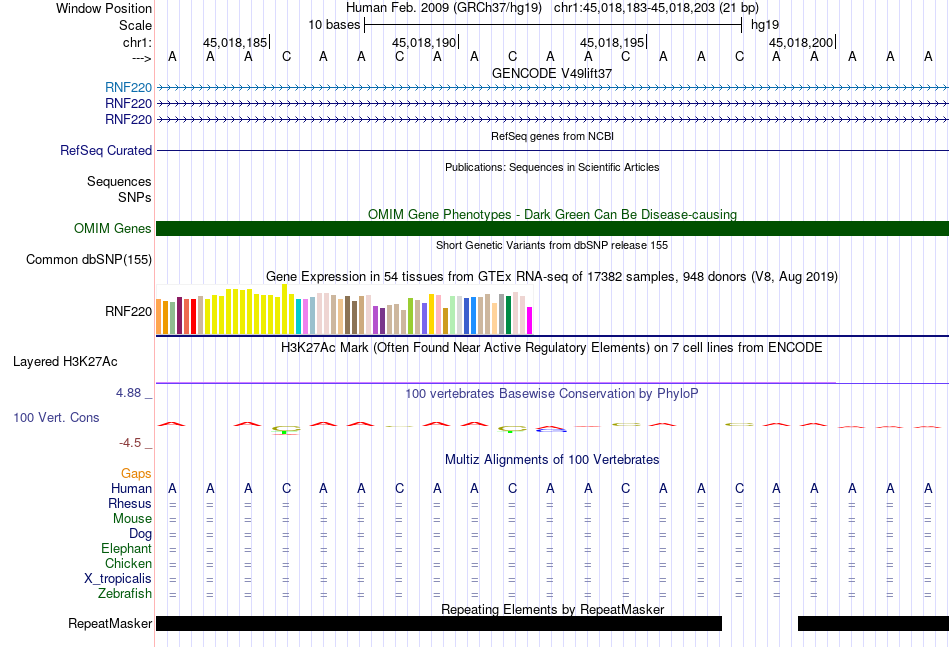The width and height of the screenshot is (950, 647).
Task: Click the RefSeq Curated gene line
Action: [552, 150]
